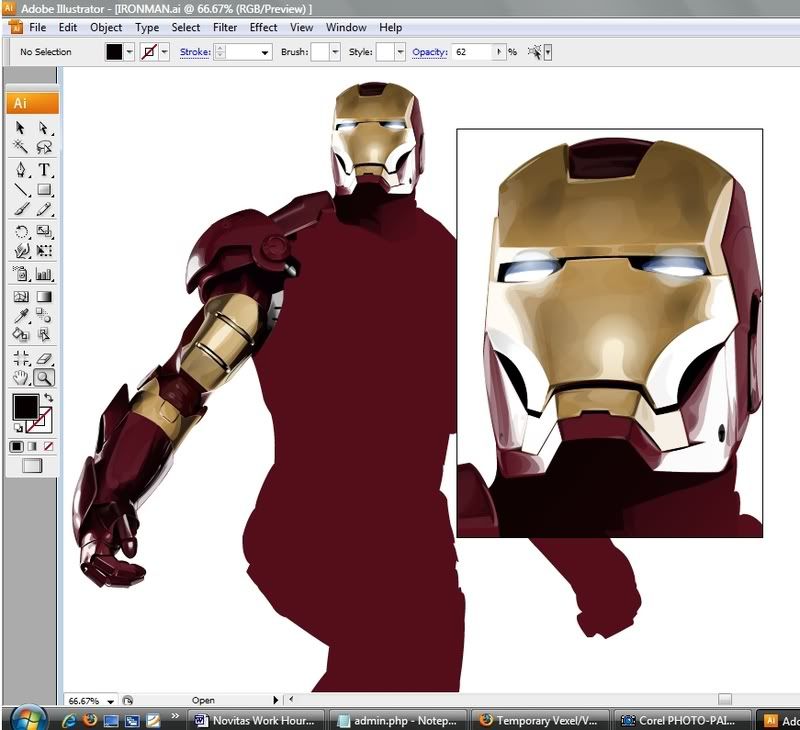Click the black fill color in control bar
Viewport: 800px width, 730px height.
coord(114,52)
